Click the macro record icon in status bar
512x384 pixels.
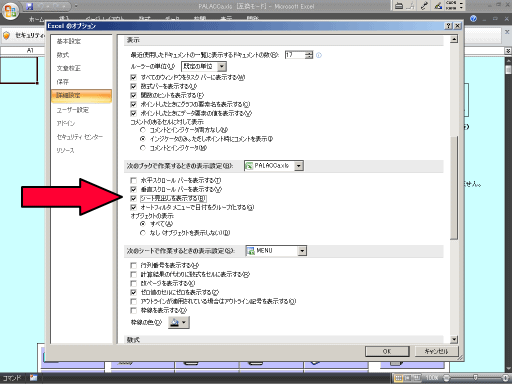33,378
